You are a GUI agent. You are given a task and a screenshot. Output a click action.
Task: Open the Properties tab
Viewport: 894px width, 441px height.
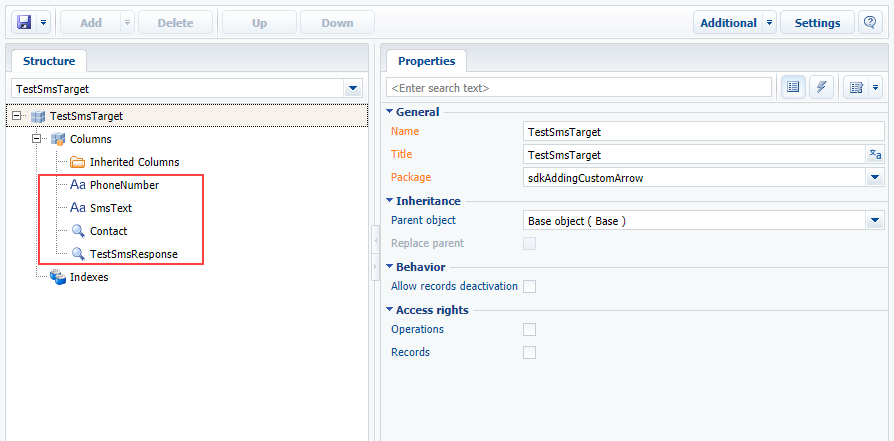[426, 61]
